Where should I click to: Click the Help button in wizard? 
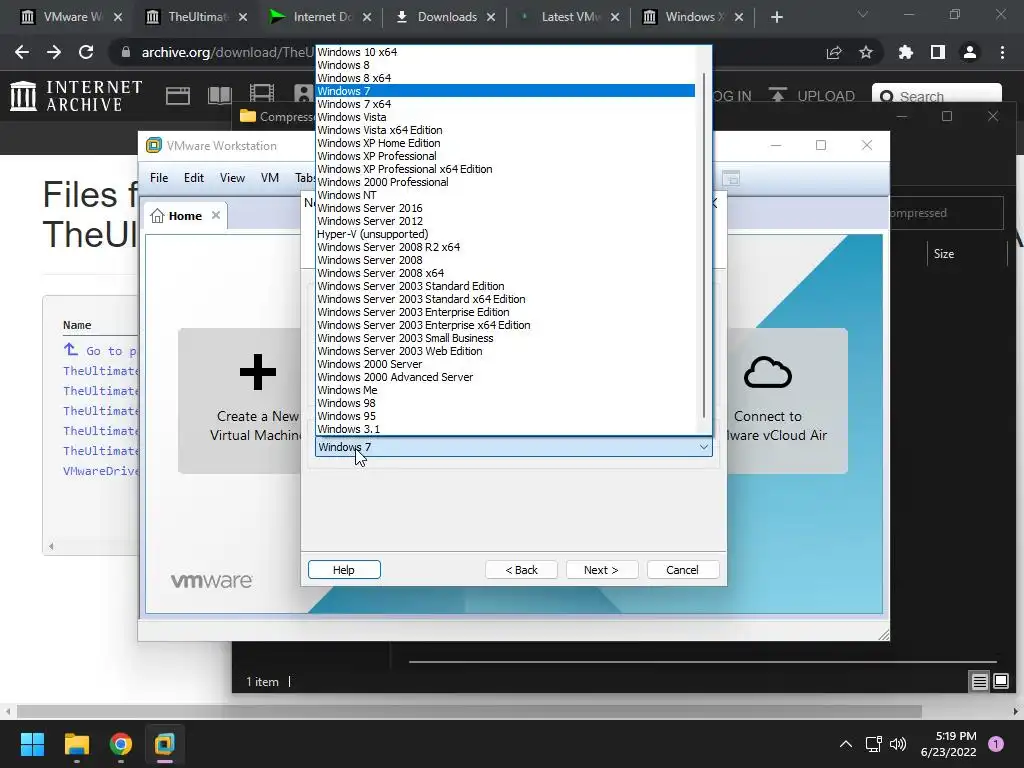344,570
